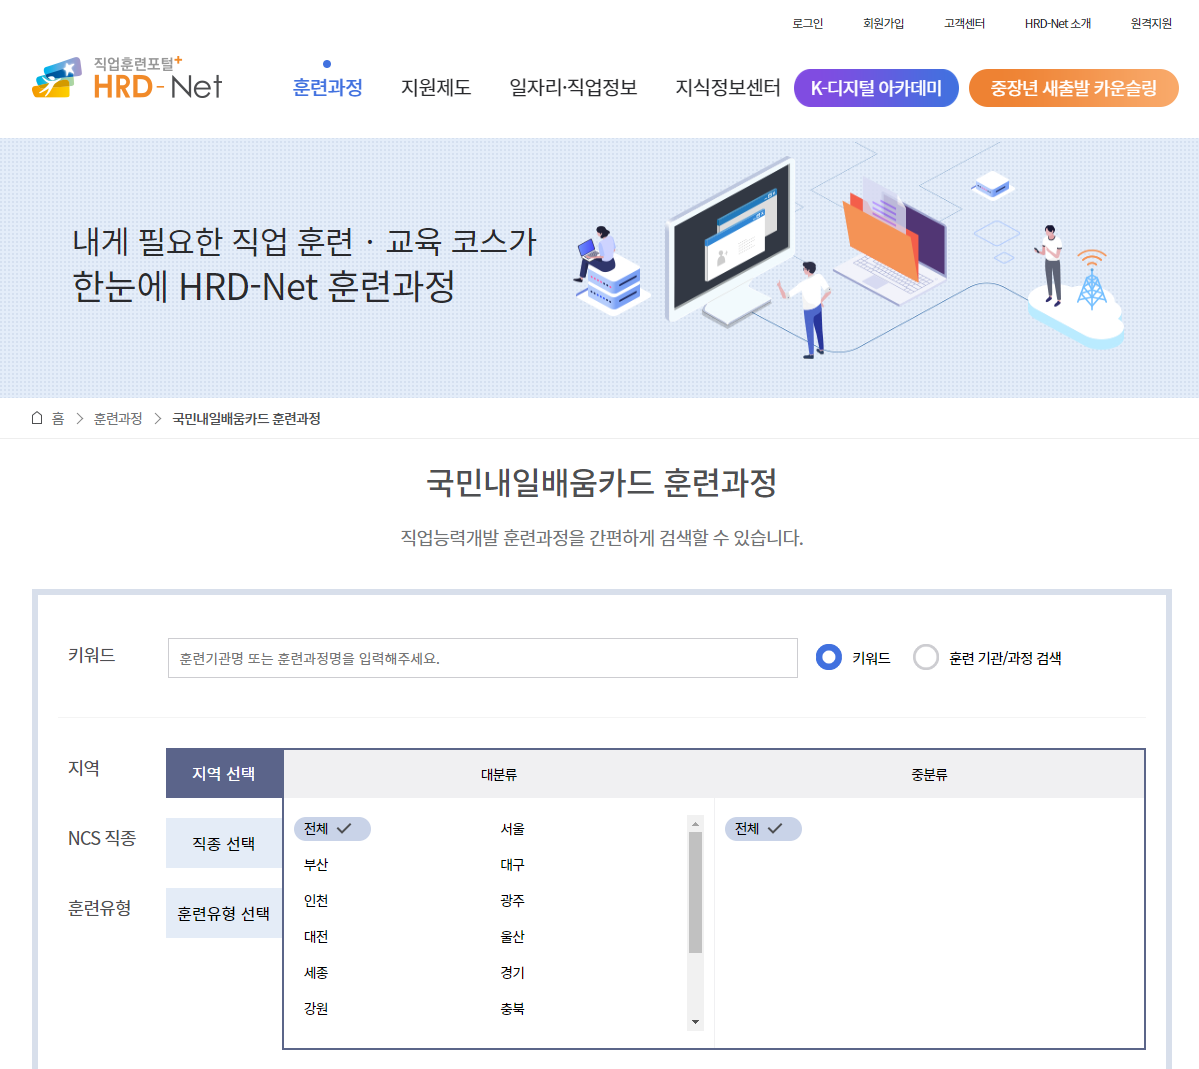Click 국민내일배움카드 훈련과정 breadcrumb item

[x=246, y=418]
